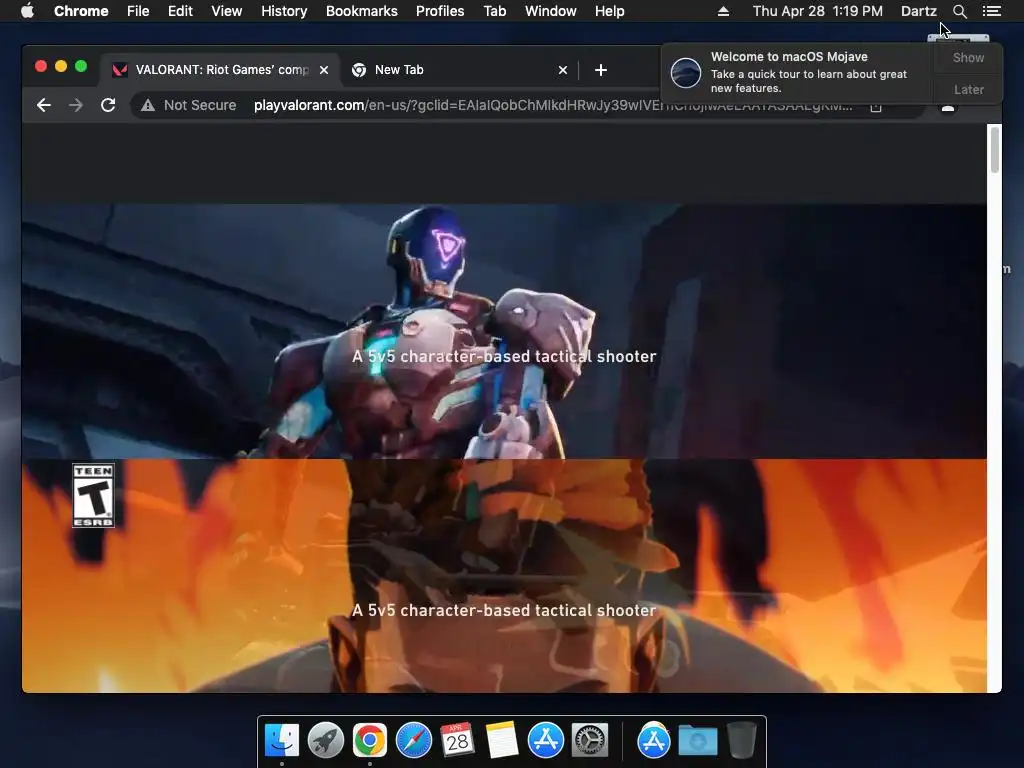The height and width of the screenshot is (768, 1024).
Task: Open the App Store icon beside Downloads folder
Action: pyautogui.click(x=654, y=740)
